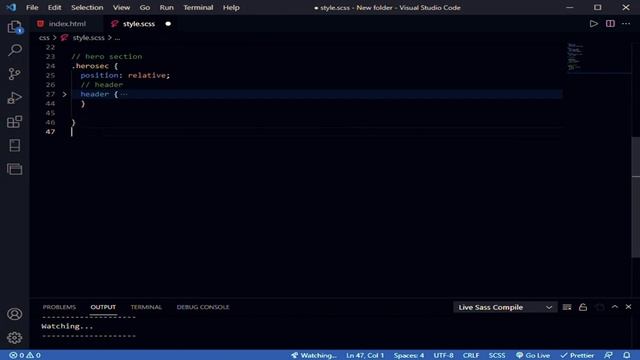640x360 pixels.
Task: Click line number 24 in gutter
Action: tap(50, 66)
